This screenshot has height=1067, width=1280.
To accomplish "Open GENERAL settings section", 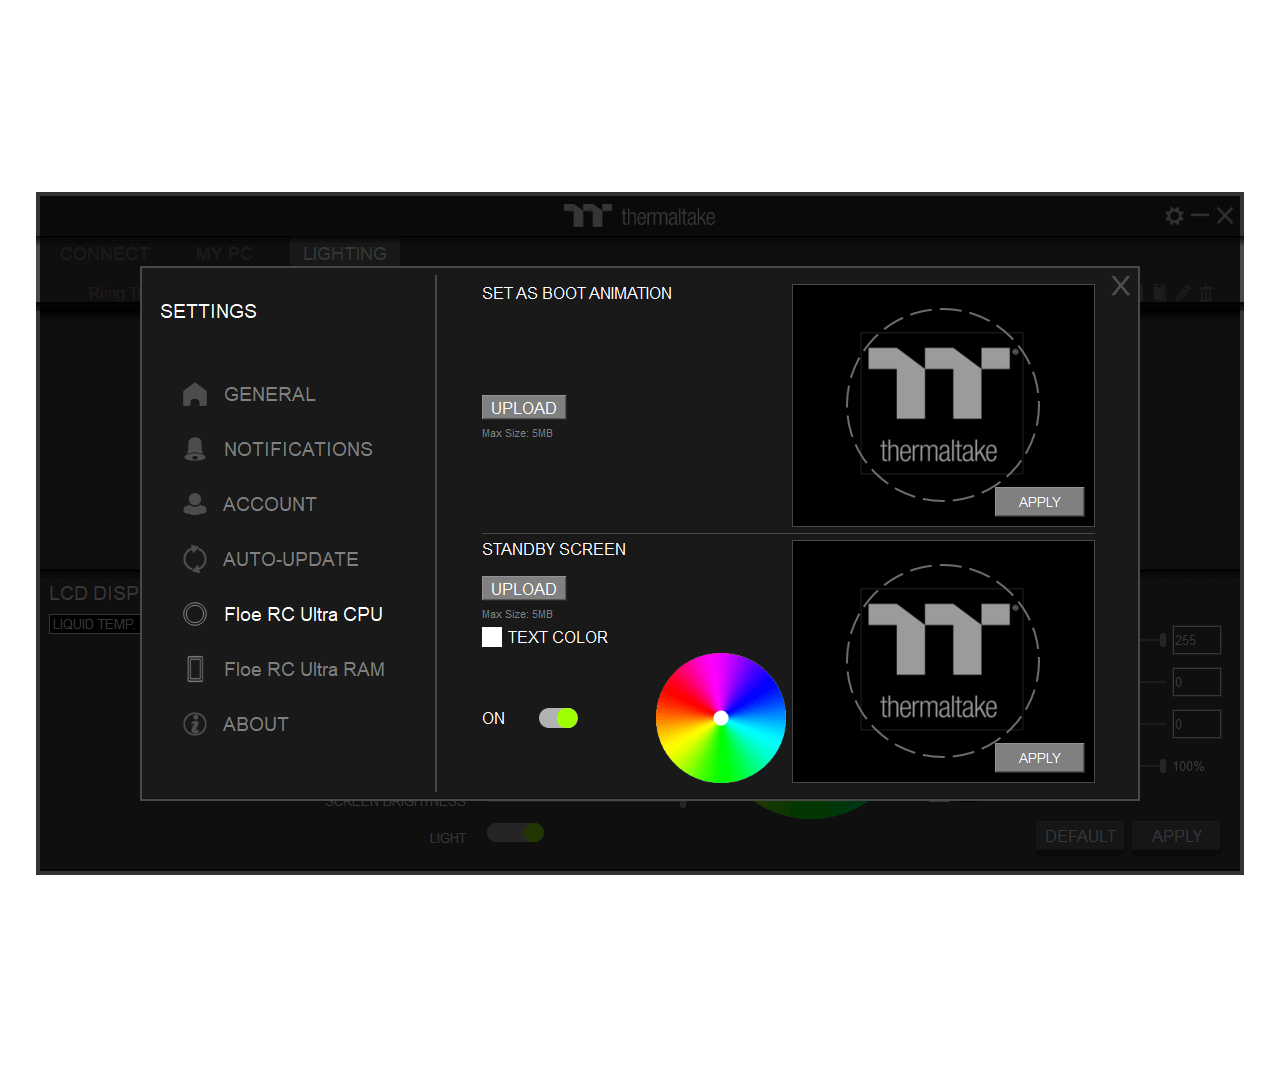I will coord(270,394).
